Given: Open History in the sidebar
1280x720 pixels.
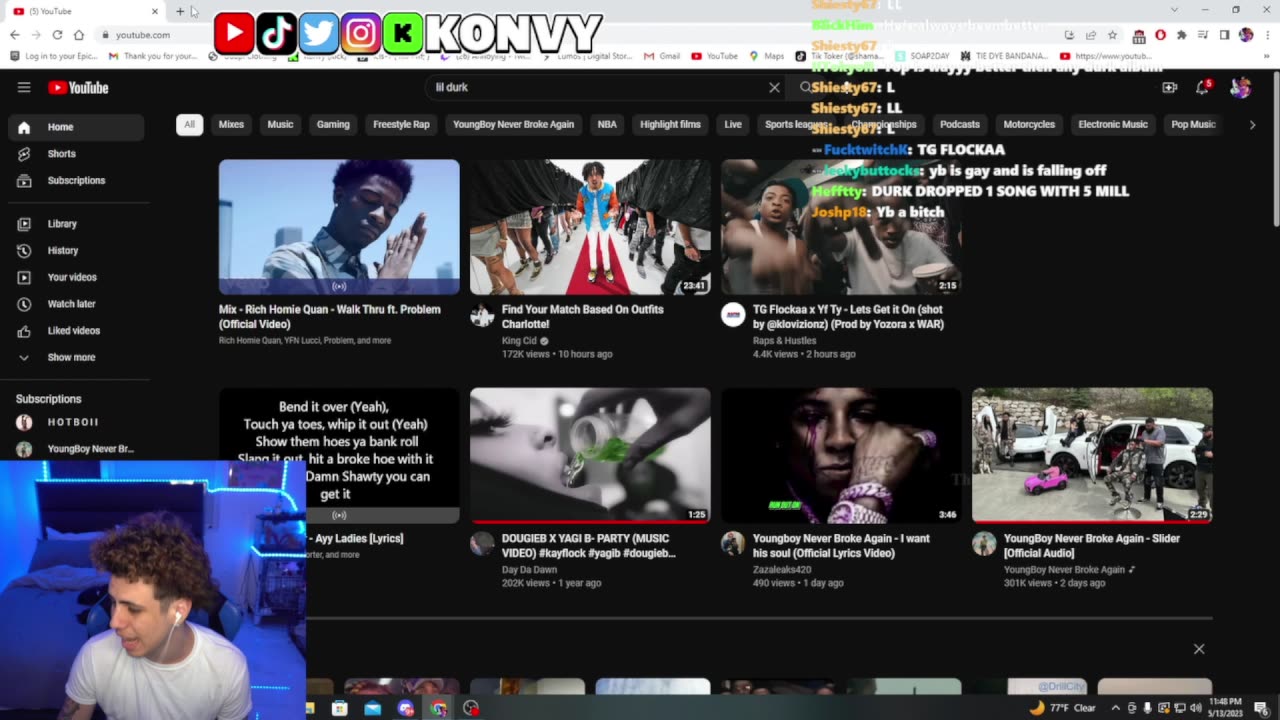Looking at the screenshot, I should tap(76, 251).
